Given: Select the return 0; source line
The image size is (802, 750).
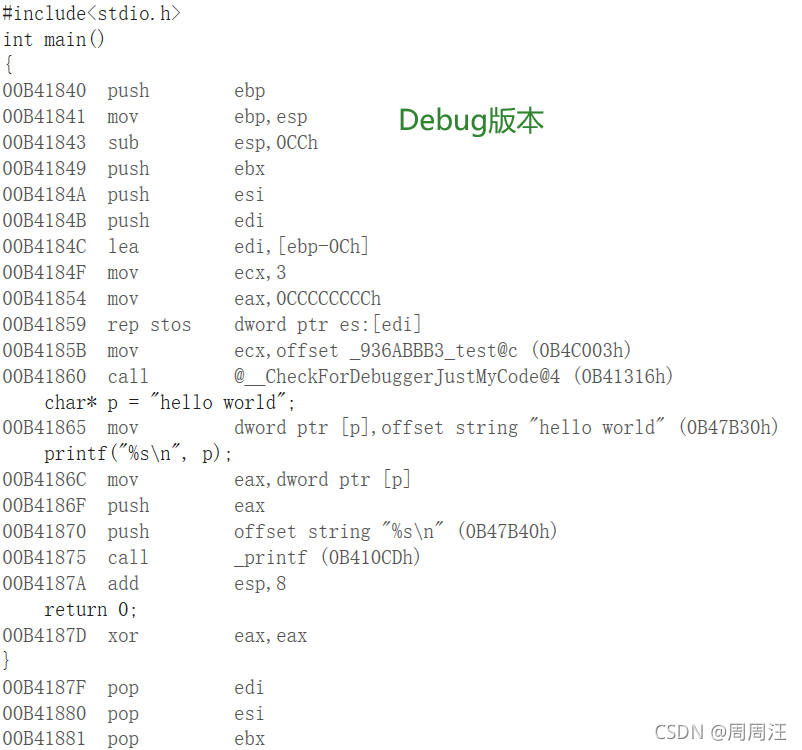Looking at the screenshot, I should click(x=91, y=610).
